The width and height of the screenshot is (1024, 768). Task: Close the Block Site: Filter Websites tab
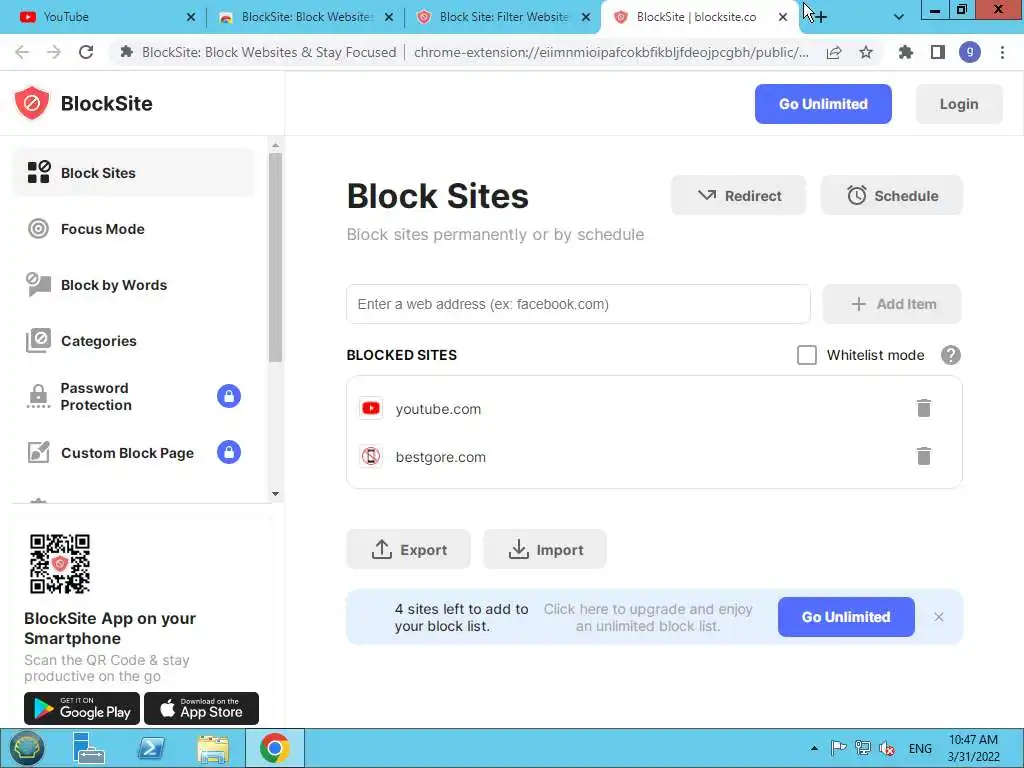point(586,17)
